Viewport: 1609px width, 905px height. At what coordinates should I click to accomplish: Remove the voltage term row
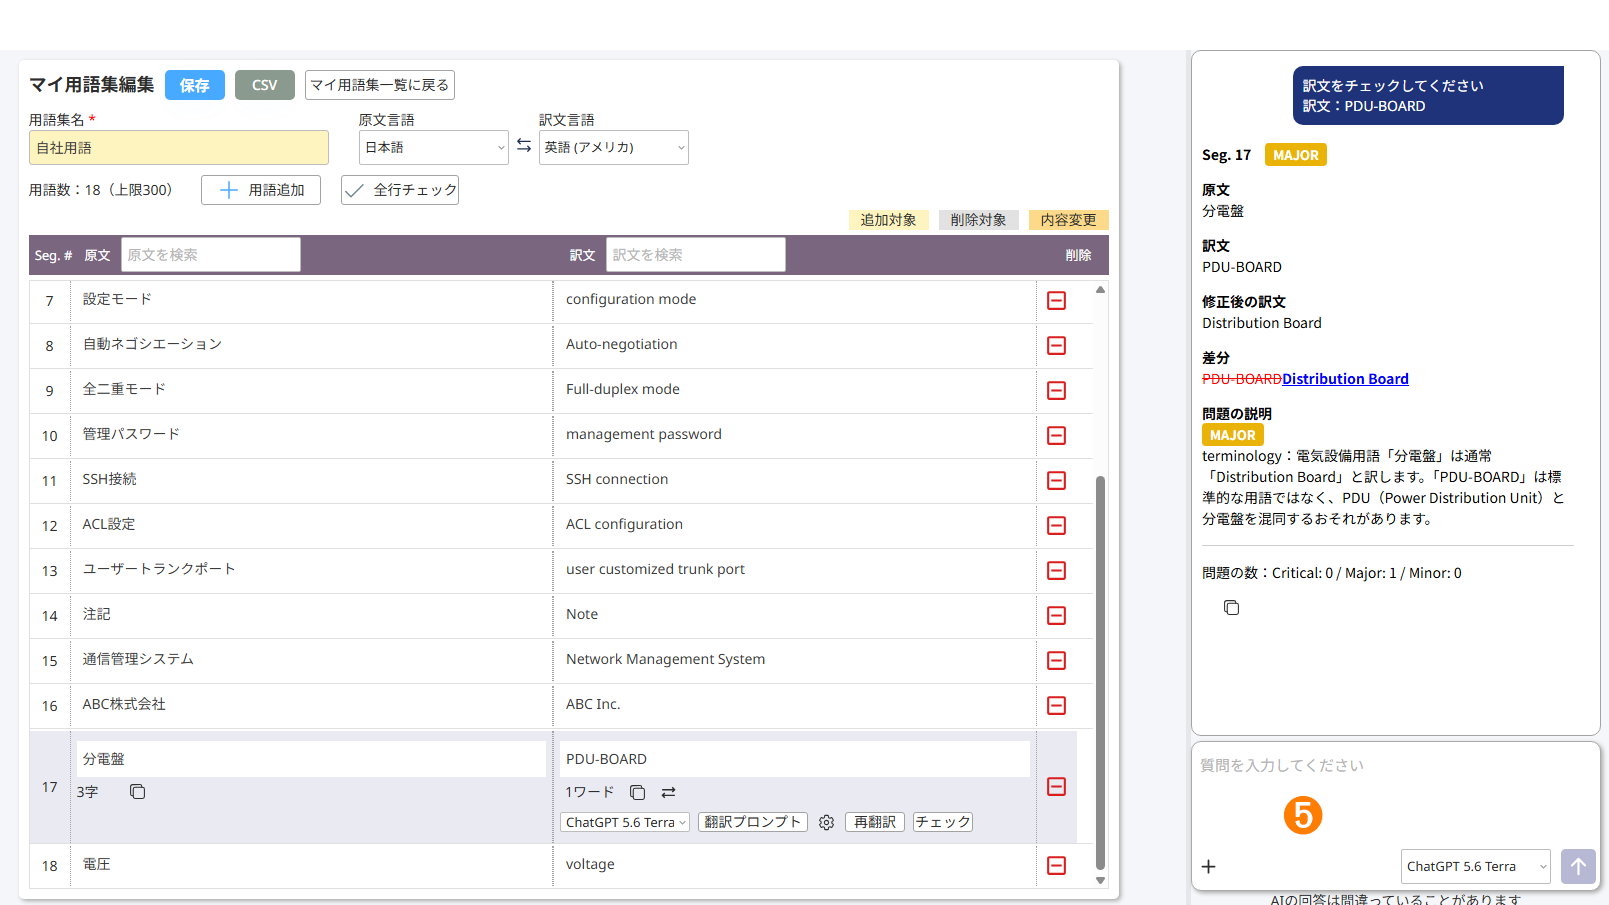coord(1056,865)
